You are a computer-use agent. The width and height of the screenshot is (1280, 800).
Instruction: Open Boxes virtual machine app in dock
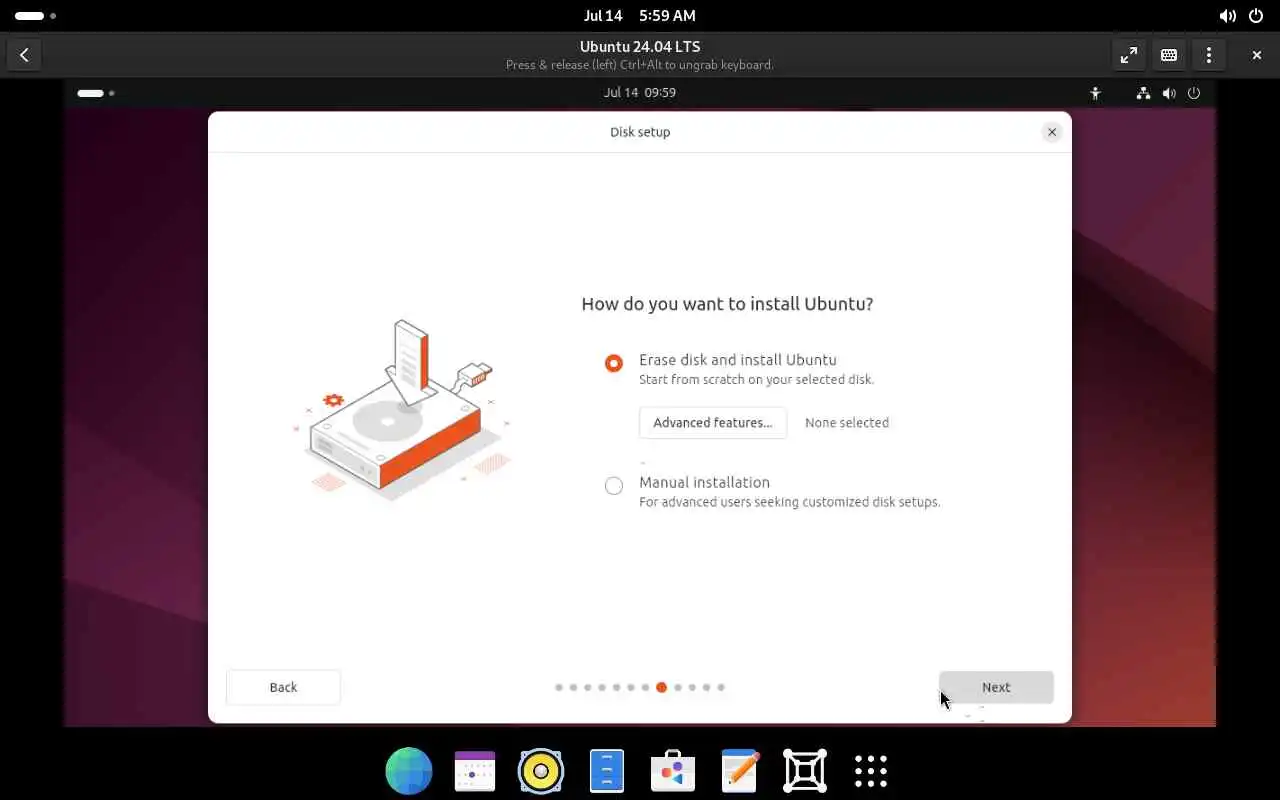805,771
